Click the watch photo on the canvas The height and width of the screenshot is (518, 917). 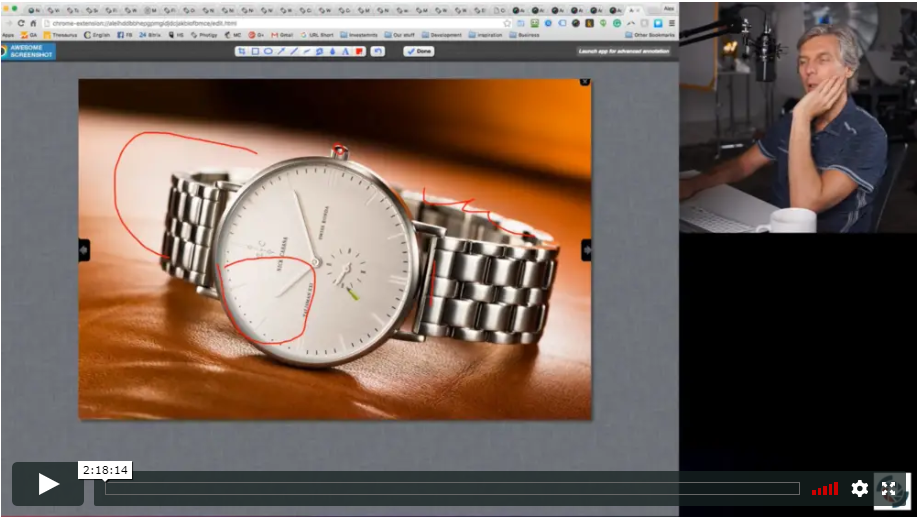(x=335, y=249)
